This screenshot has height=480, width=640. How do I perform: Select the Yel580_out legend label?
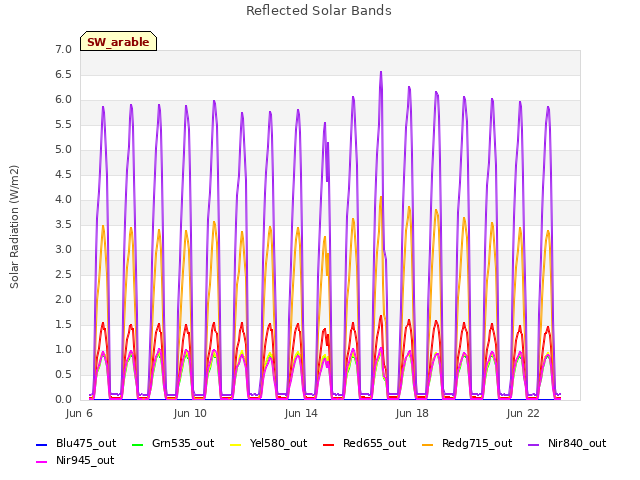(278, 444)
